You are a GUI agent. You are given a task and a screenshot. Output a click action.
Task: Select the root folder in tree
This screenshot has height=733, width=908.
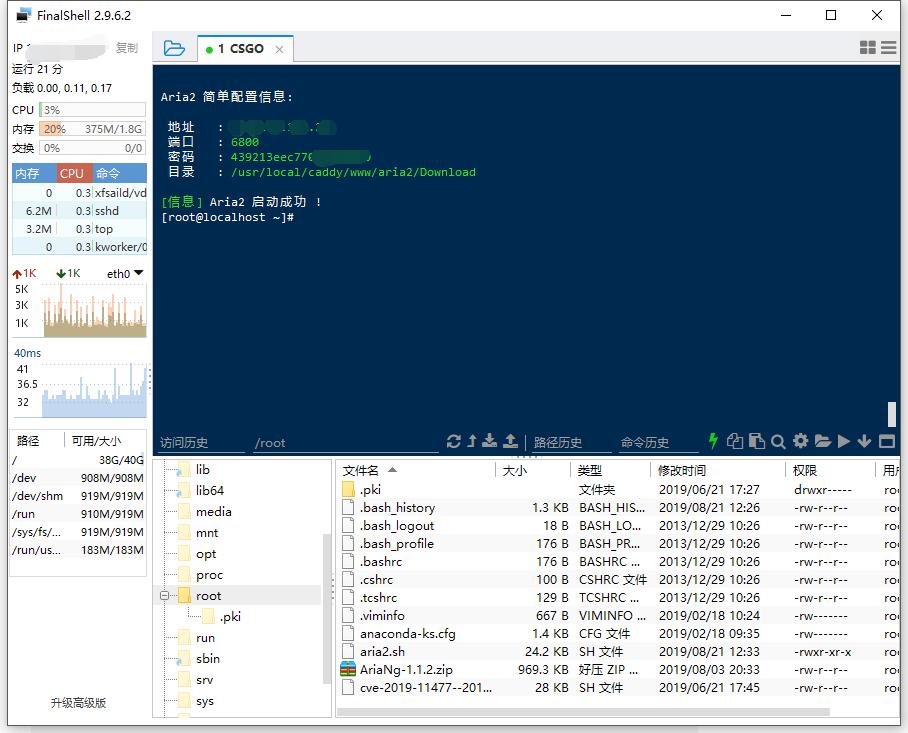click(208, 596)
